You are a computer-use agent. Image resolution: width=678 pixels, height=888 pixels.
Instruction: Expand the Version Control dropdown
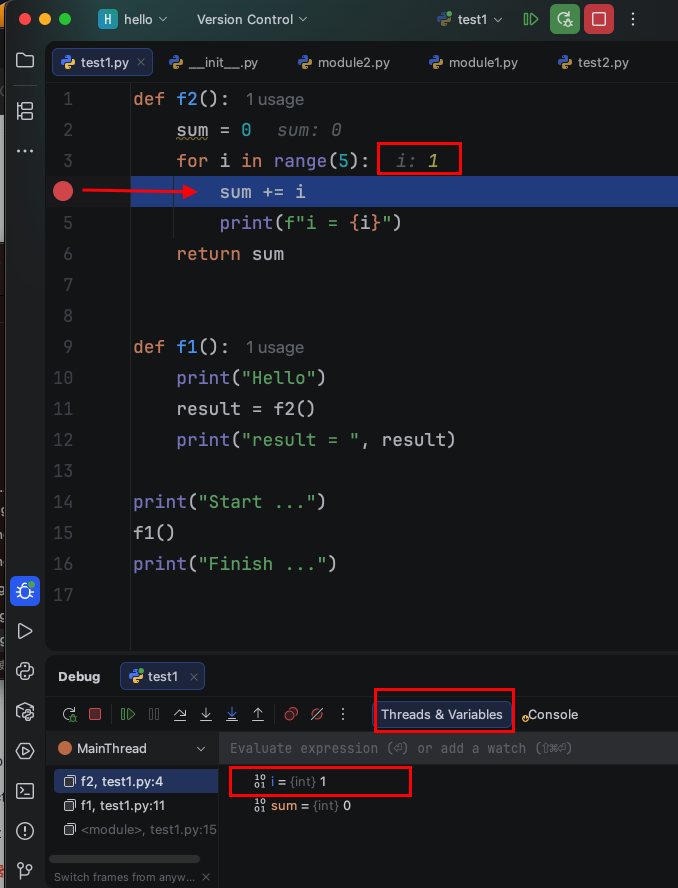click(x=252, y=19)
